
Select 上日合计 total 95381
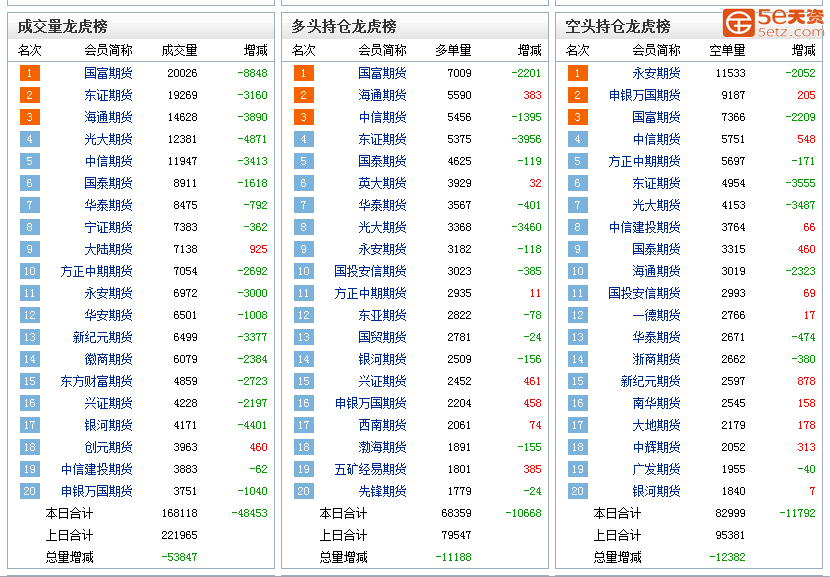point(730,535)
